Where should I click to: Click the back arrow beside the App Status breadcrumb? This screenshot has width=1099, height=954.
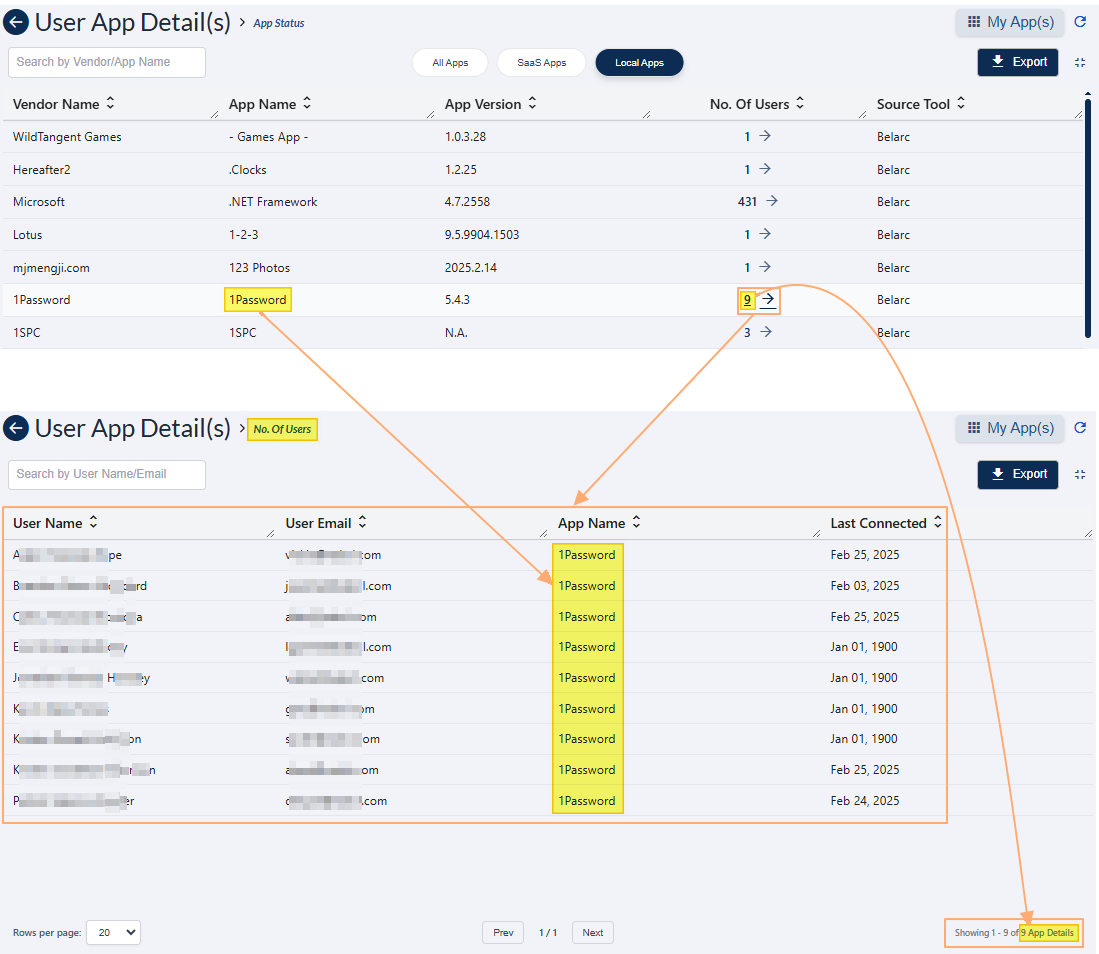(x=16, y=22)
